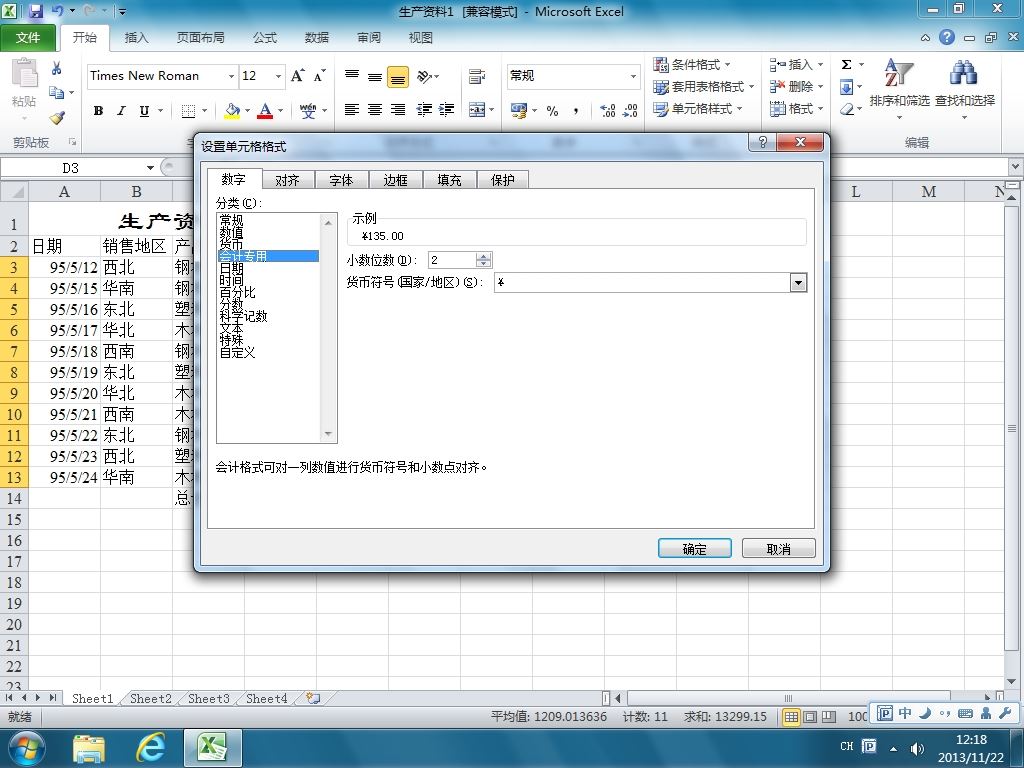Expand the 单元格样式 dropdown
Image resolution: width=1024 pixels, height=768 pixels.
pos(739,108)
